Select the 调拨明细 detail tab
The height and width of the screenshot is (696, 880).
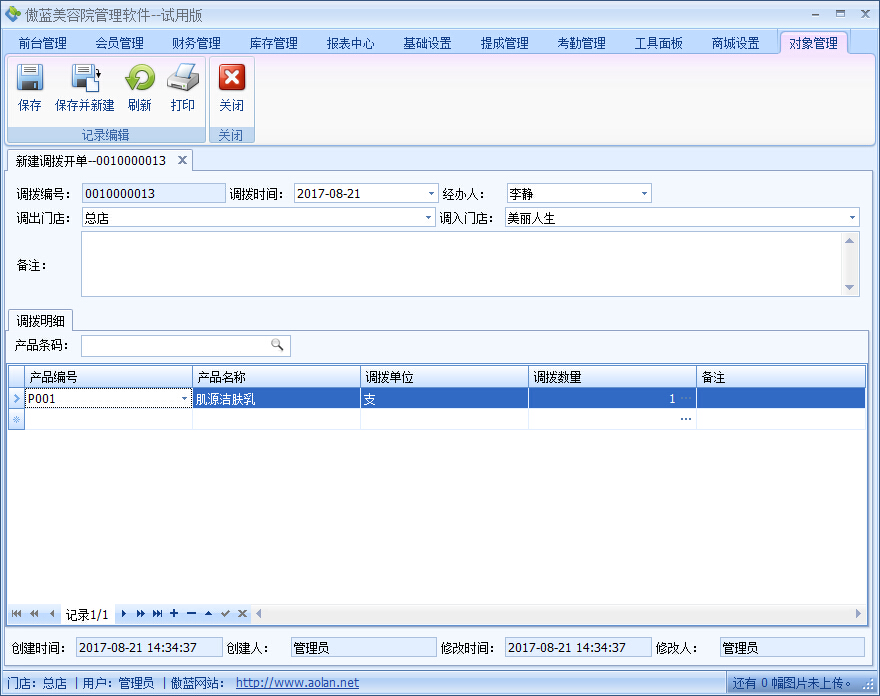pyautogui.click(x=40, y=321)
